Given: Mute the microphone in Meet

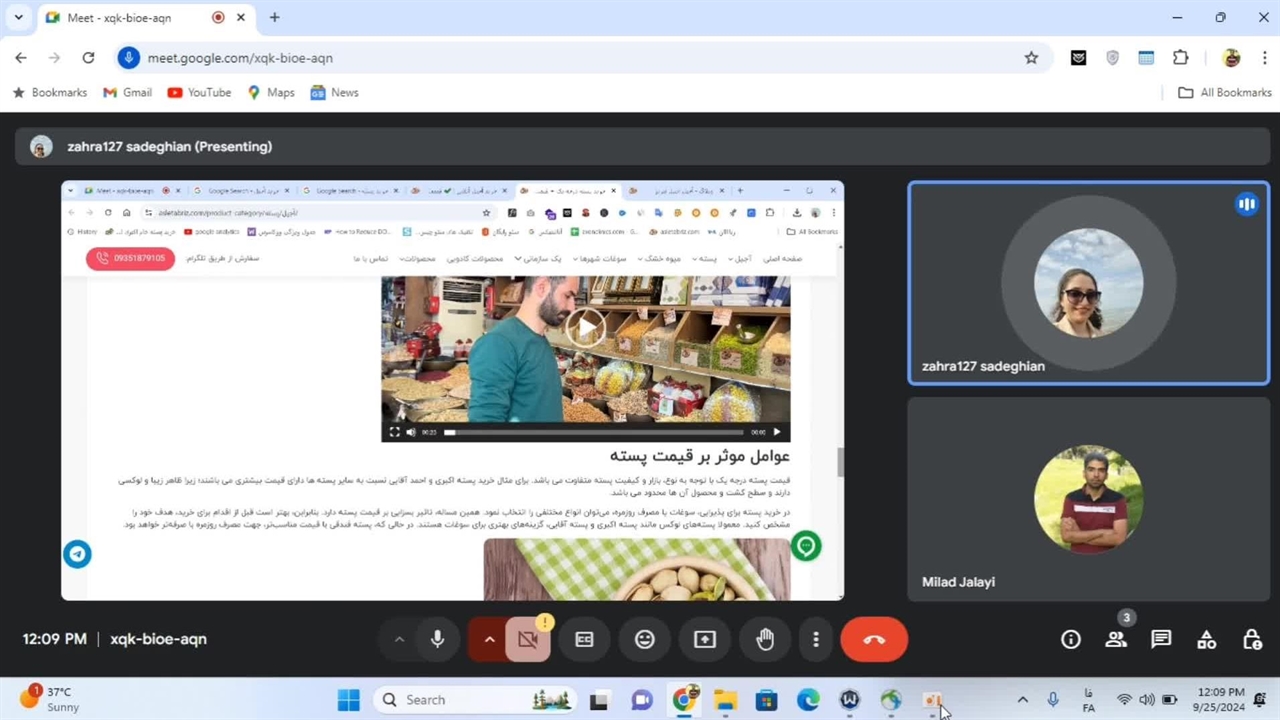Looking at the screenshot, I should pos(437,640).
